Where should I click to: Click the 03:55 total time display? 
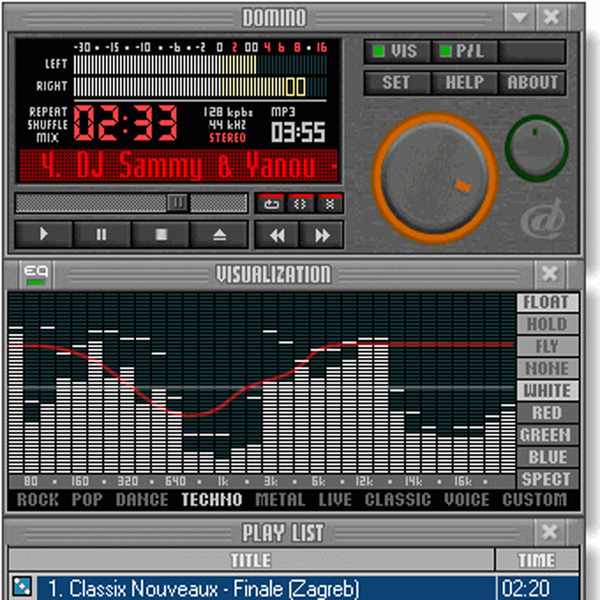(x=298, y=132)
